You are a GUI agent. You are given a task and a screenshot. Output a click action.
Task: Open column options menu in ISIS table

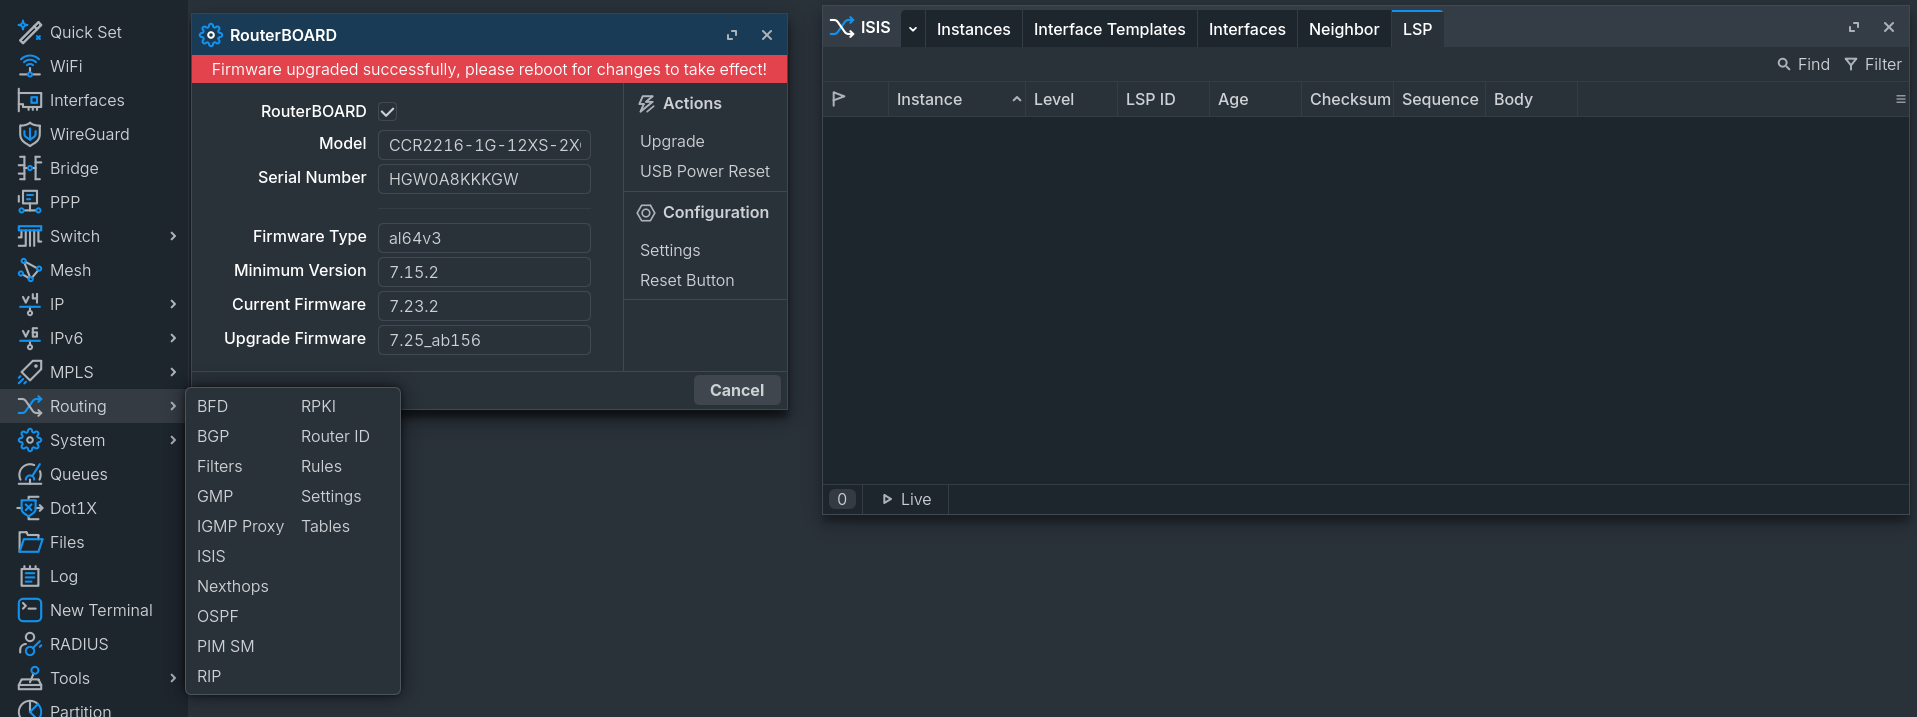point(1900,99)
